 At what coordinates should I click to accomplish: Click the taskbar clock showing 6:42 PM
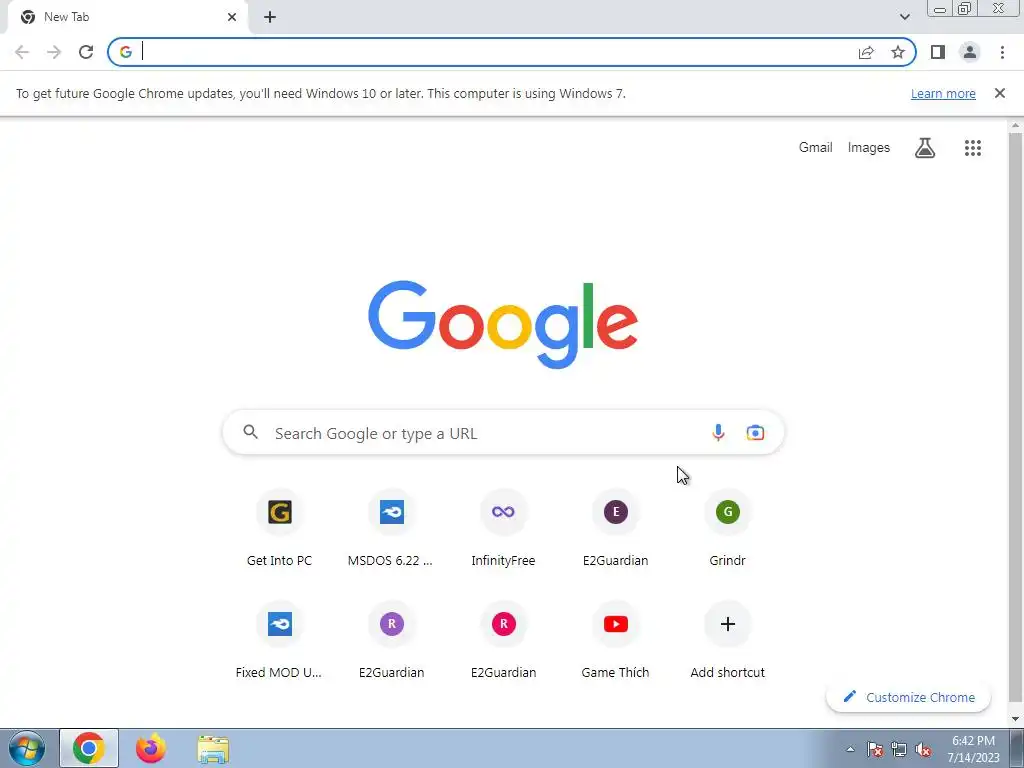click(974, 749)
